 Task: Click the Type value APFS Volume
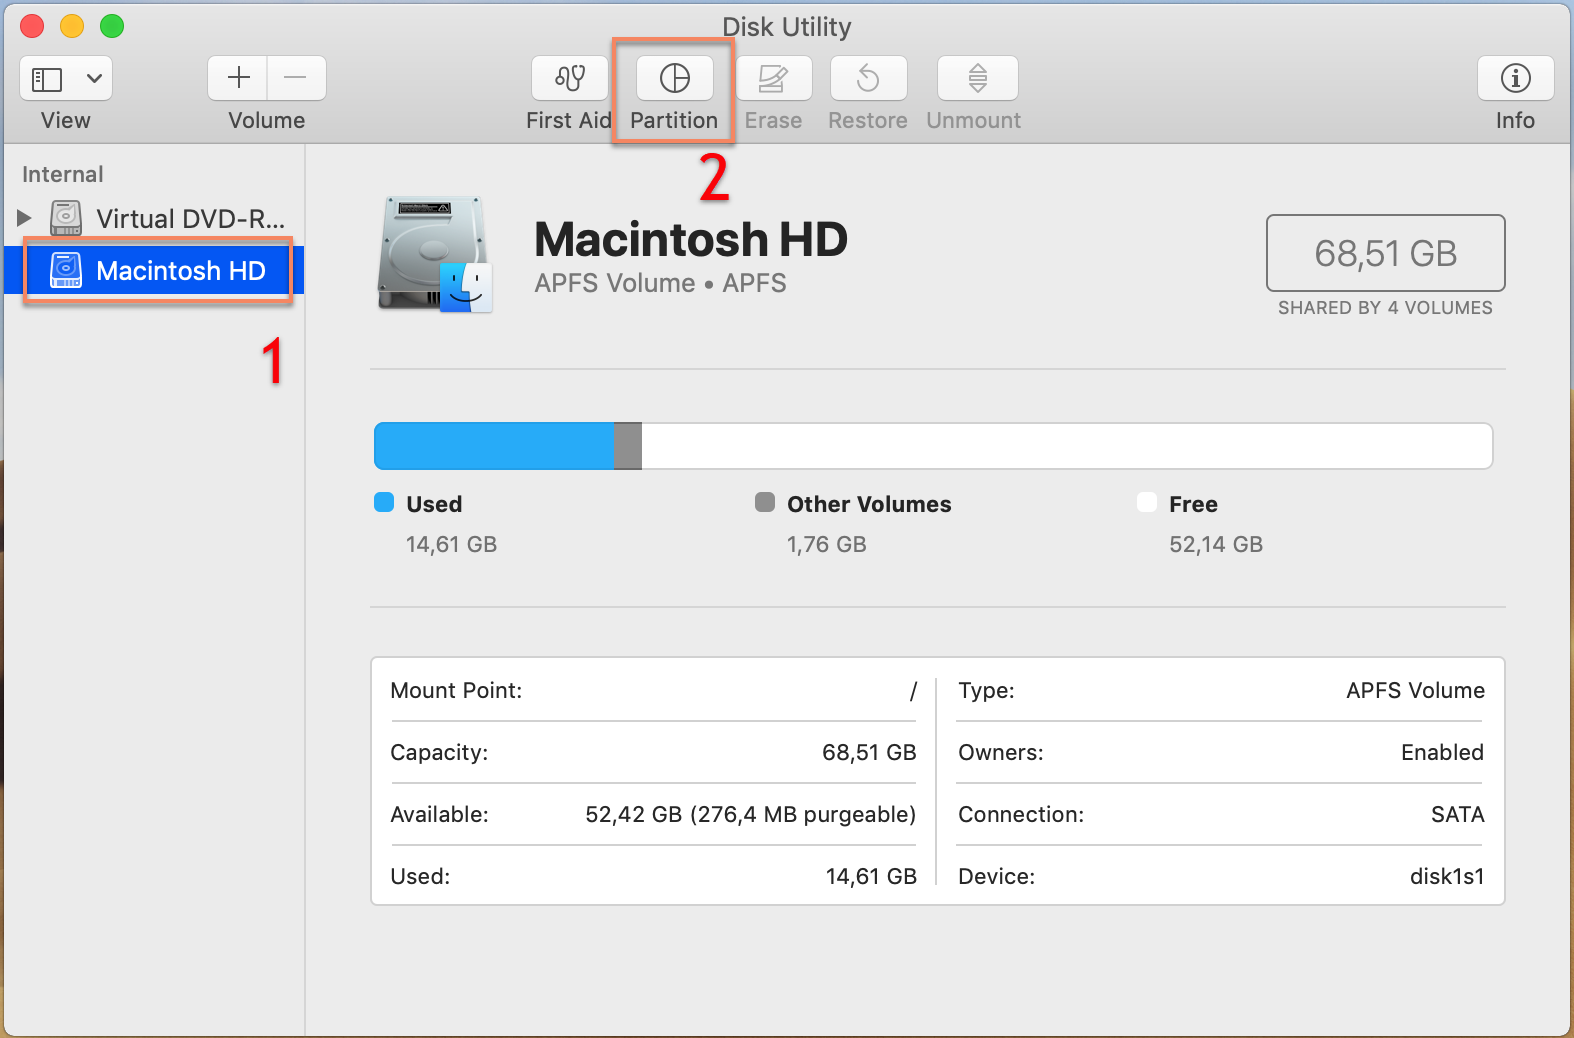pos(1415,690)
